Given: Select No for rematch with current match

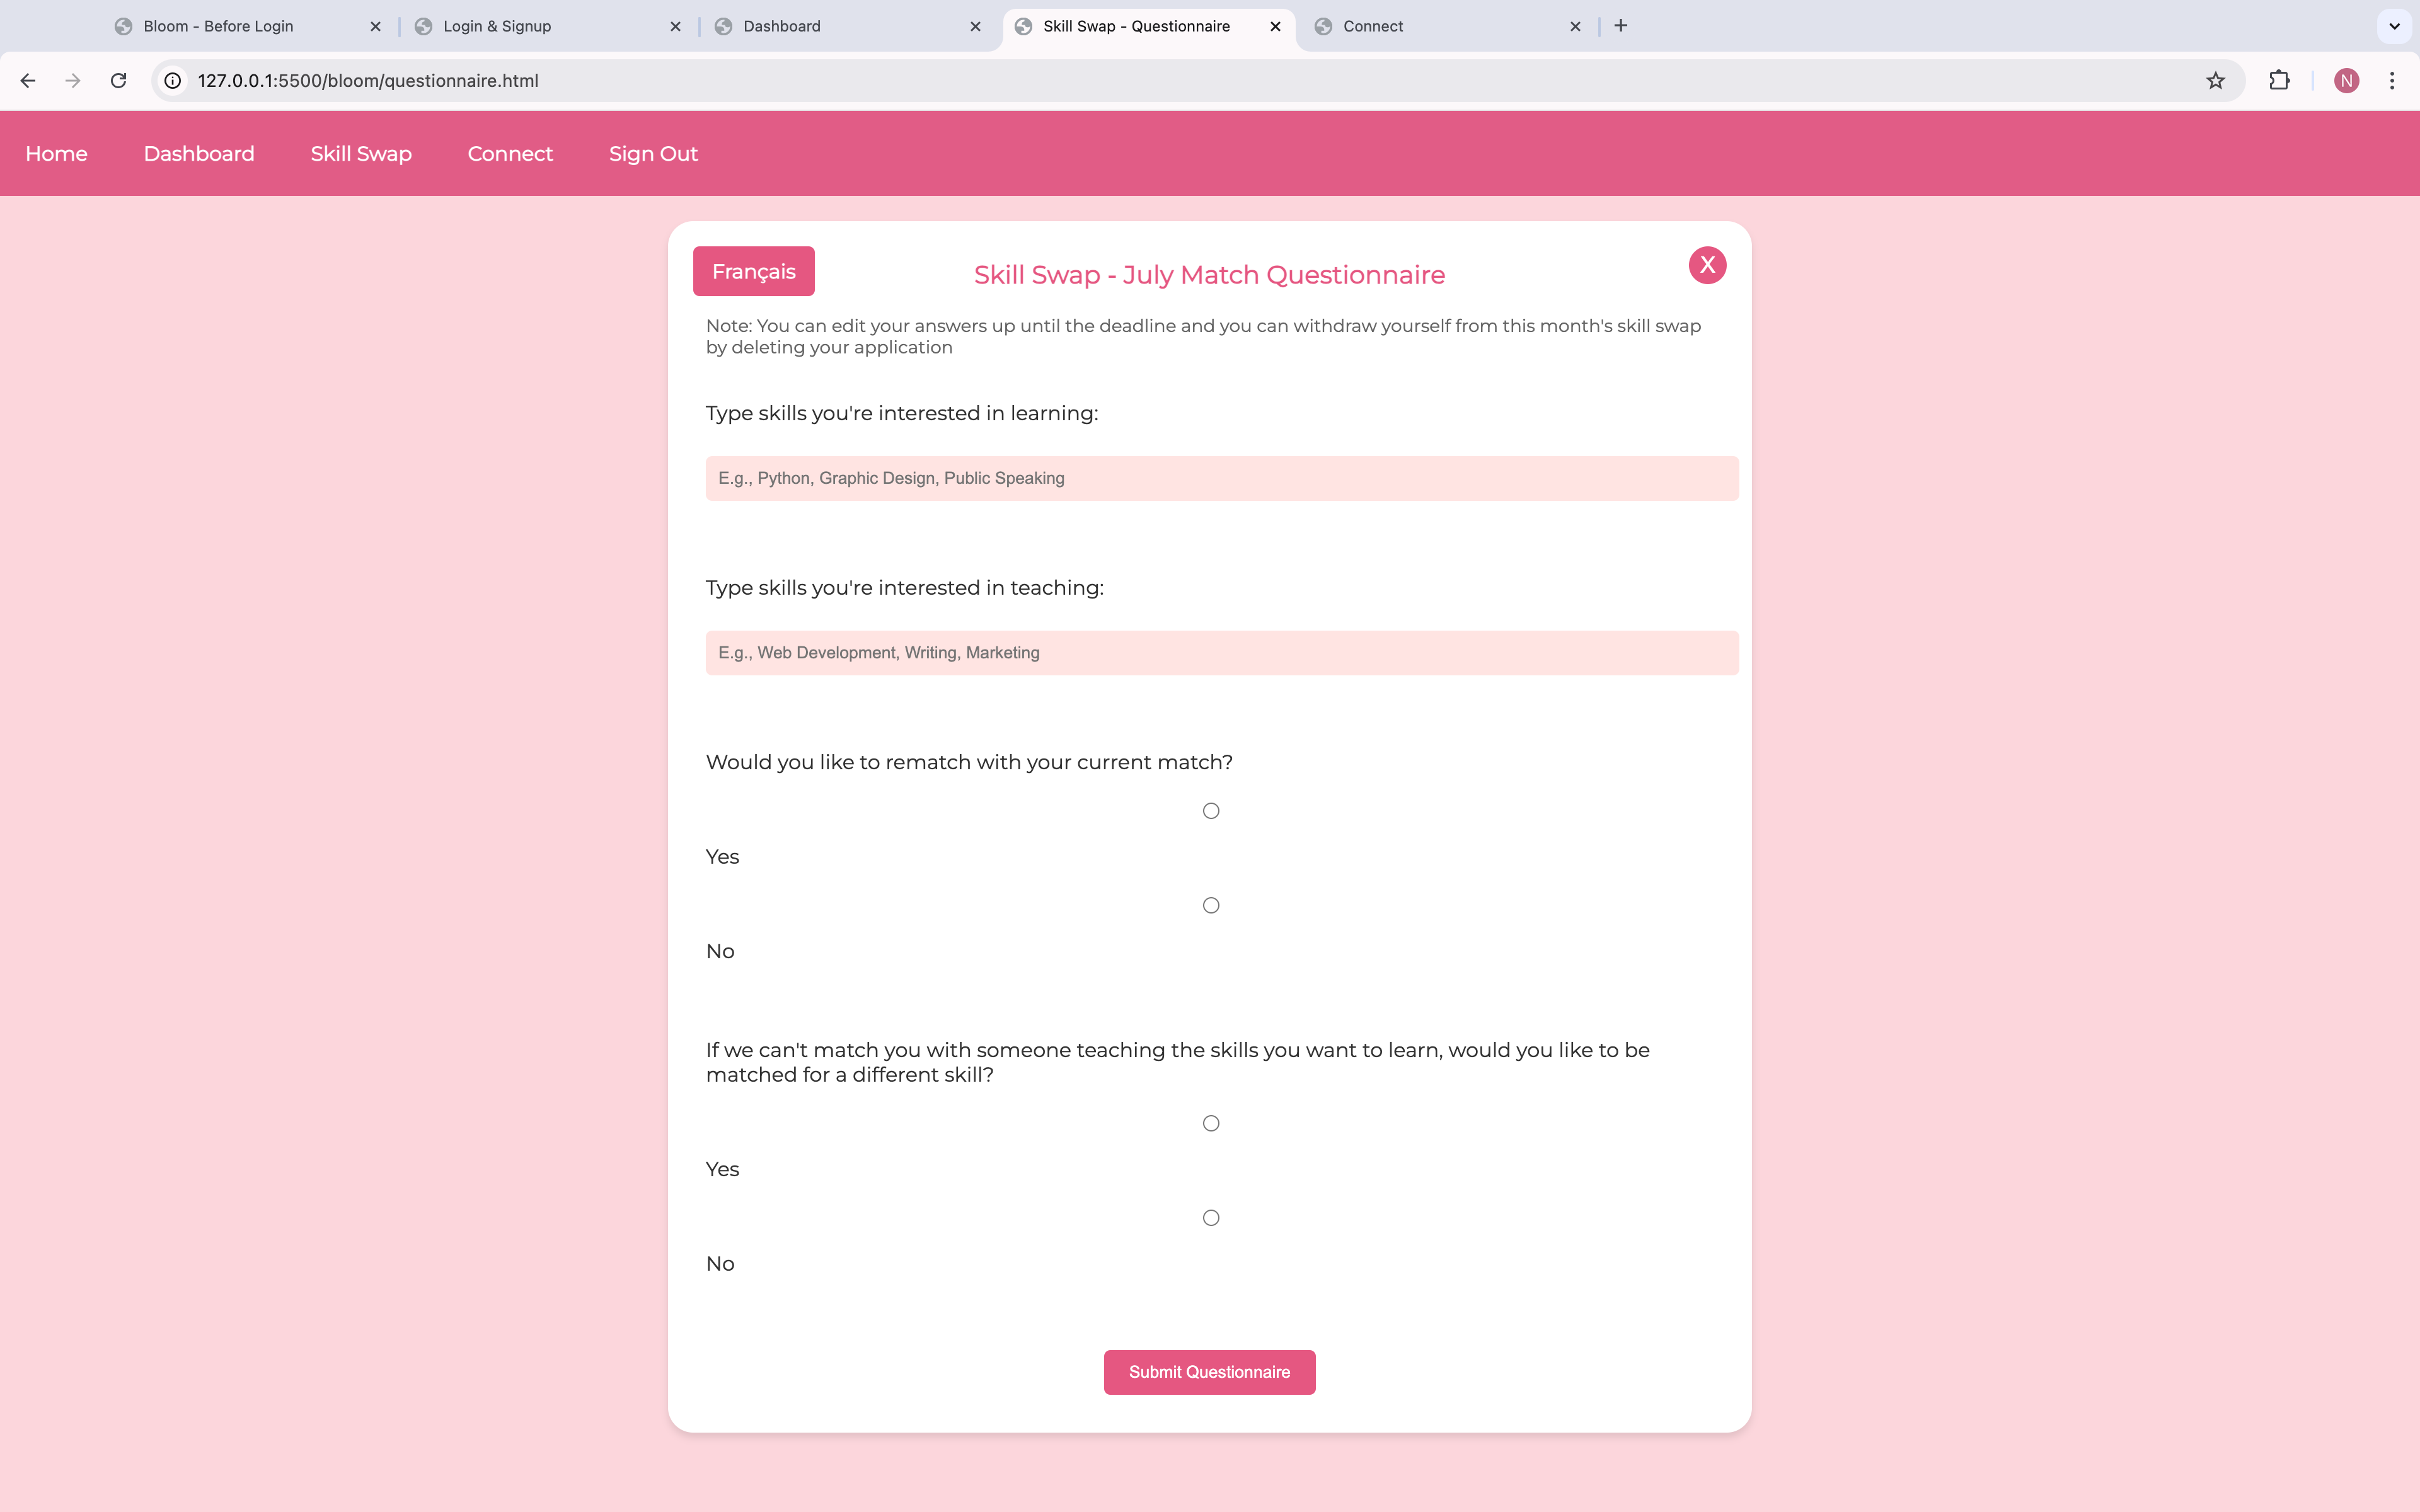Looking at the screenshot, I should (x=1211, y=906).
